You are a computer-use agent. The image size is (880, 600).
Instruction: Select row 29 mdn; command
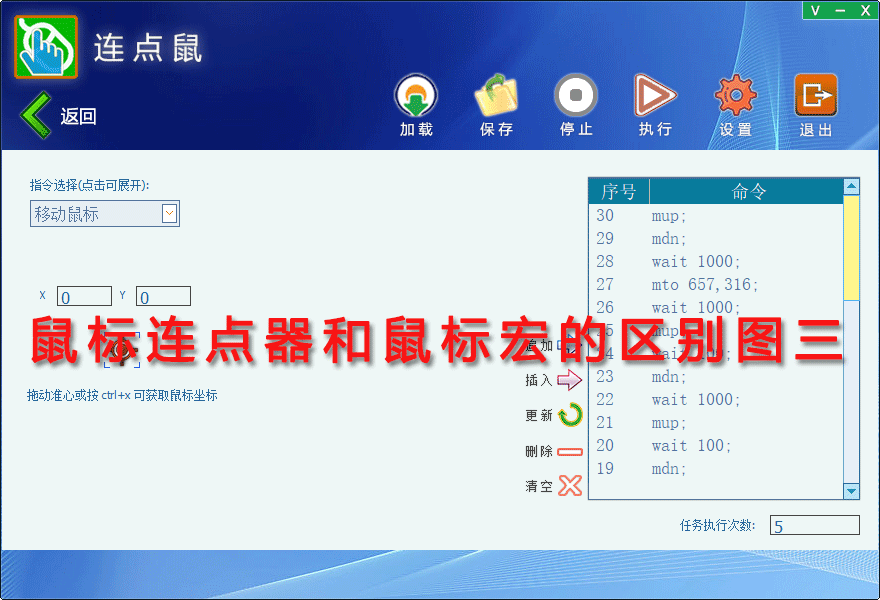716,239
